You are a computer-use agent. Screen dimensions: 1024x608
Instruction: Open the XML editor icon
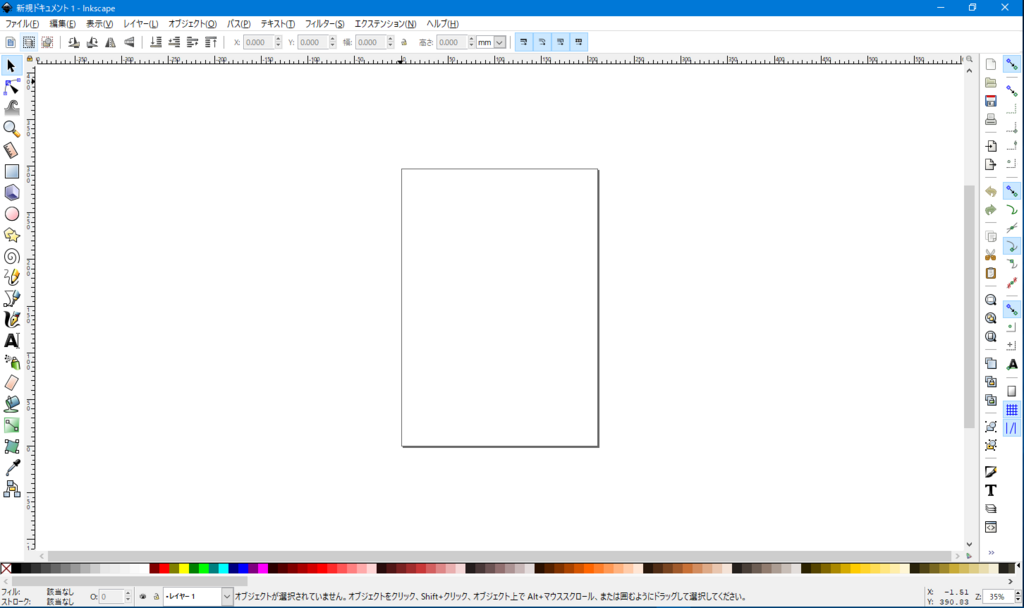click(991, 527)
